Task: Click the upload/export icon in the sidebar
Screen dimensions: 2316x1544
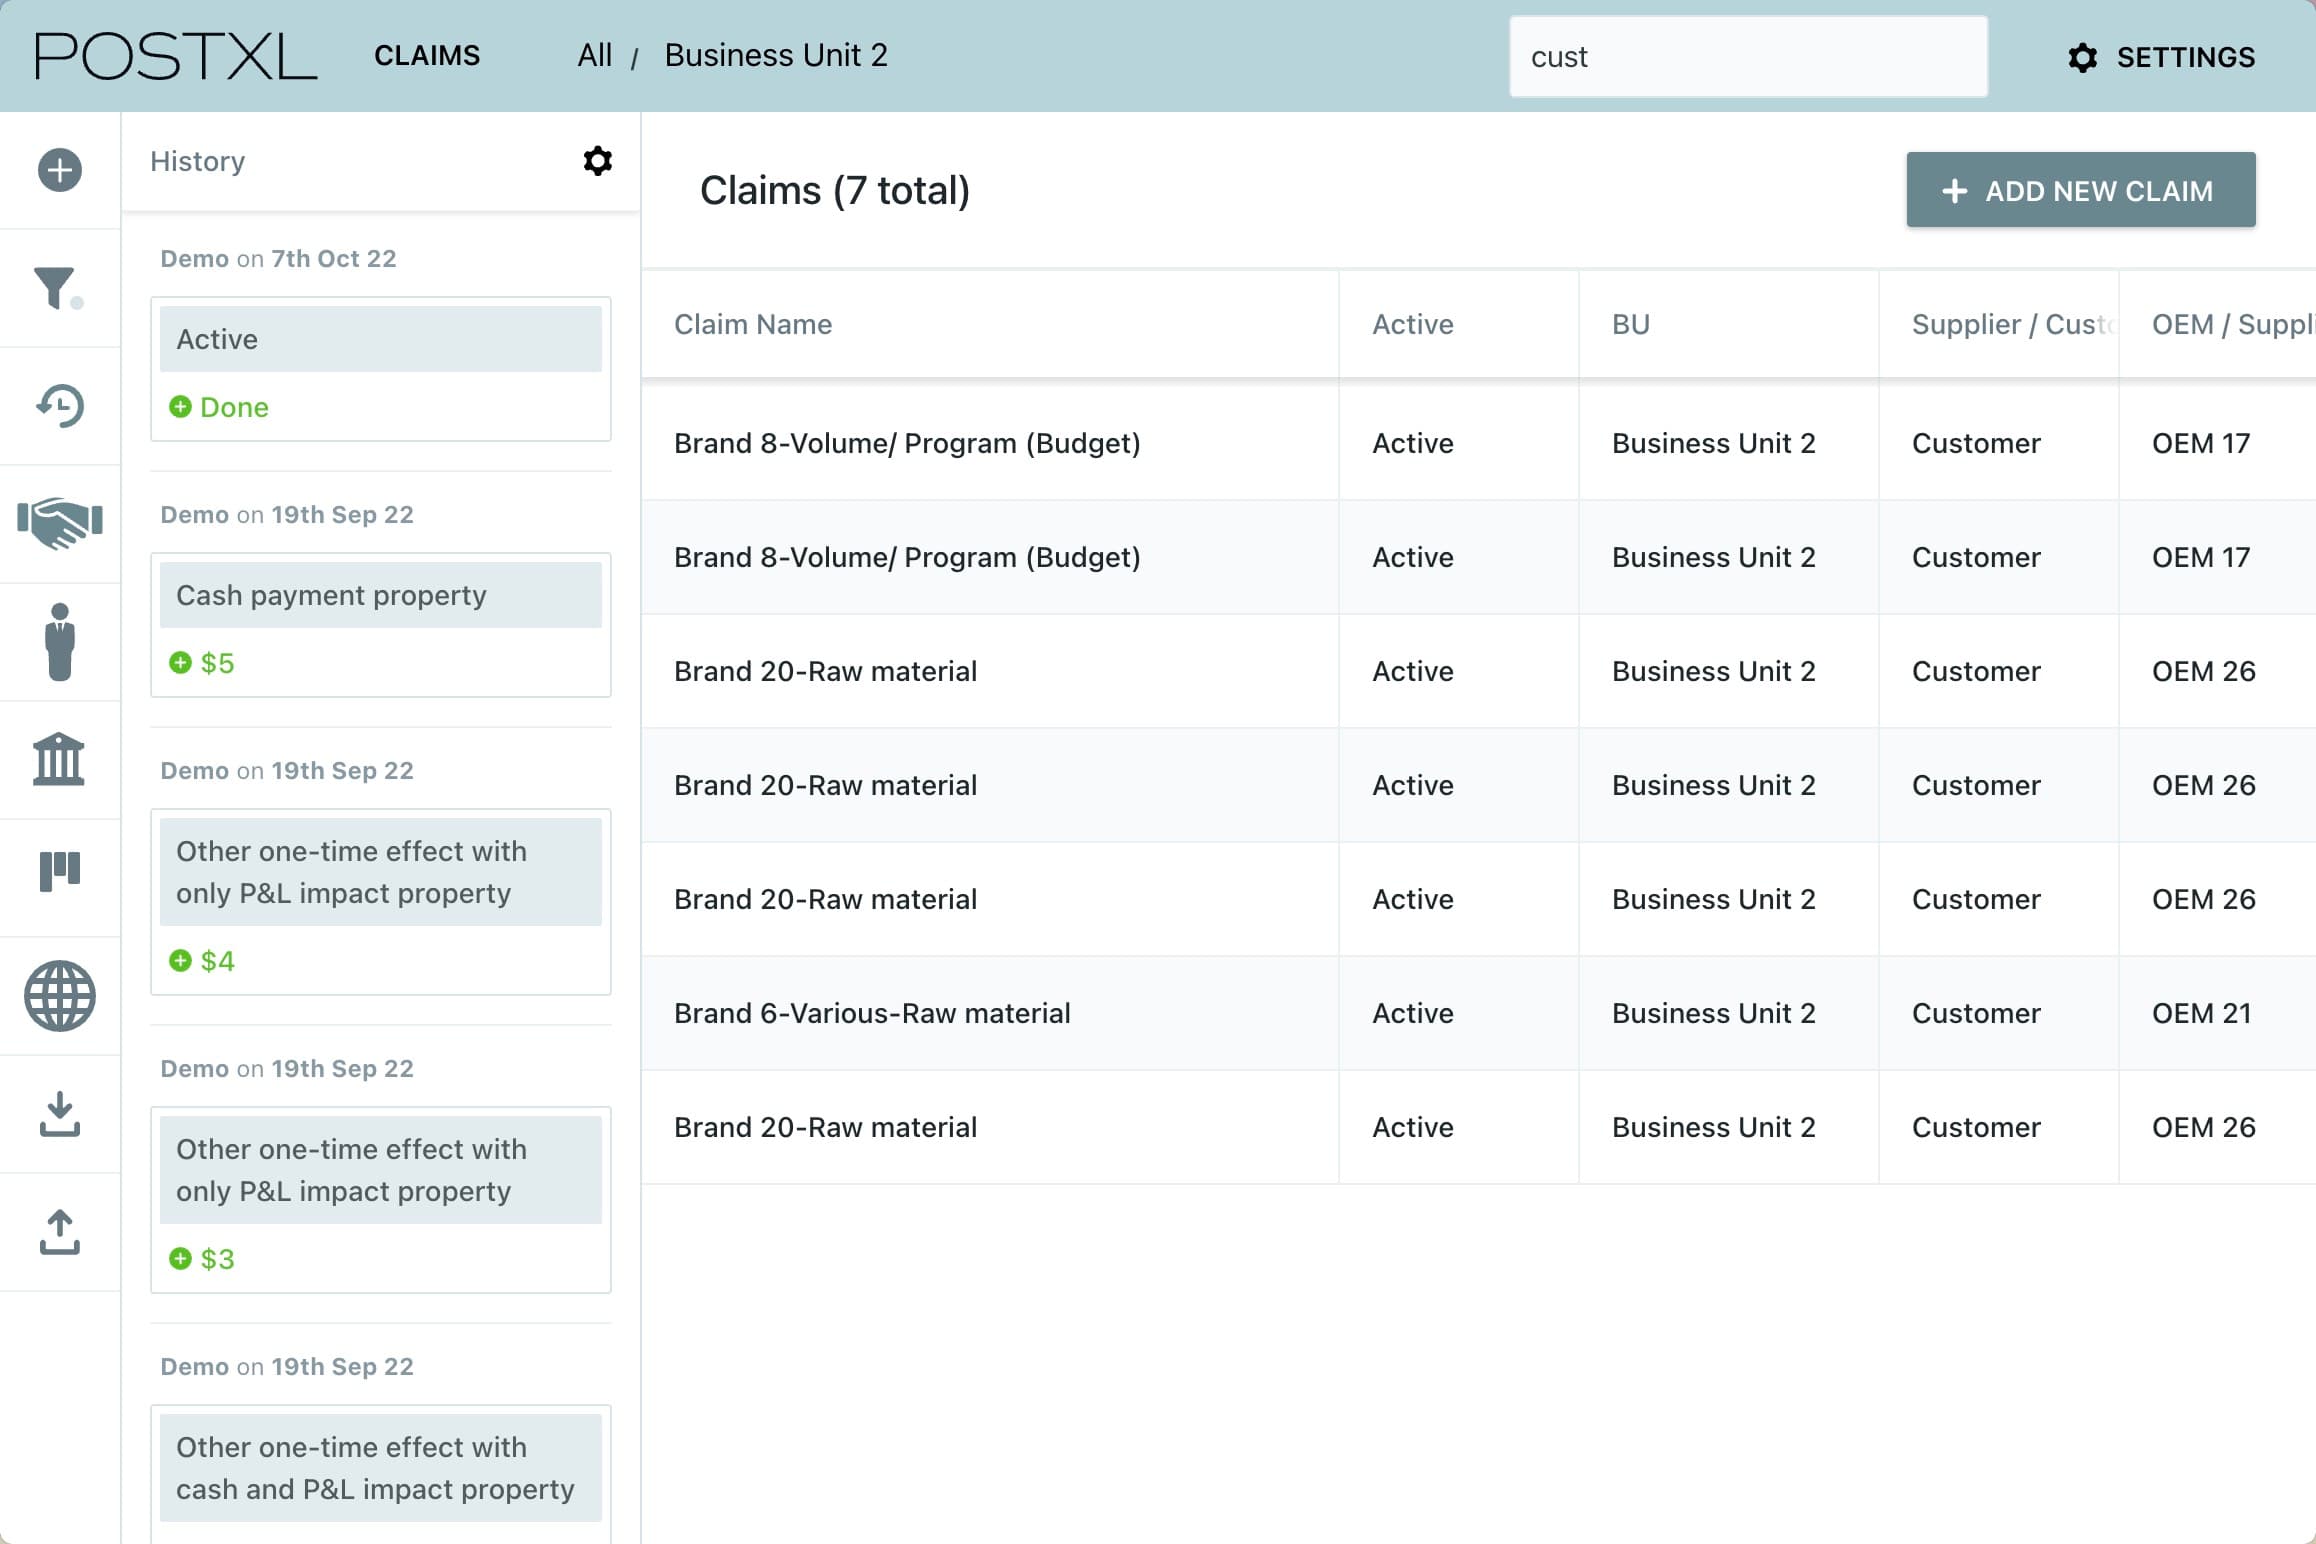Action: pyautogui.click(x=60, y=1231)
